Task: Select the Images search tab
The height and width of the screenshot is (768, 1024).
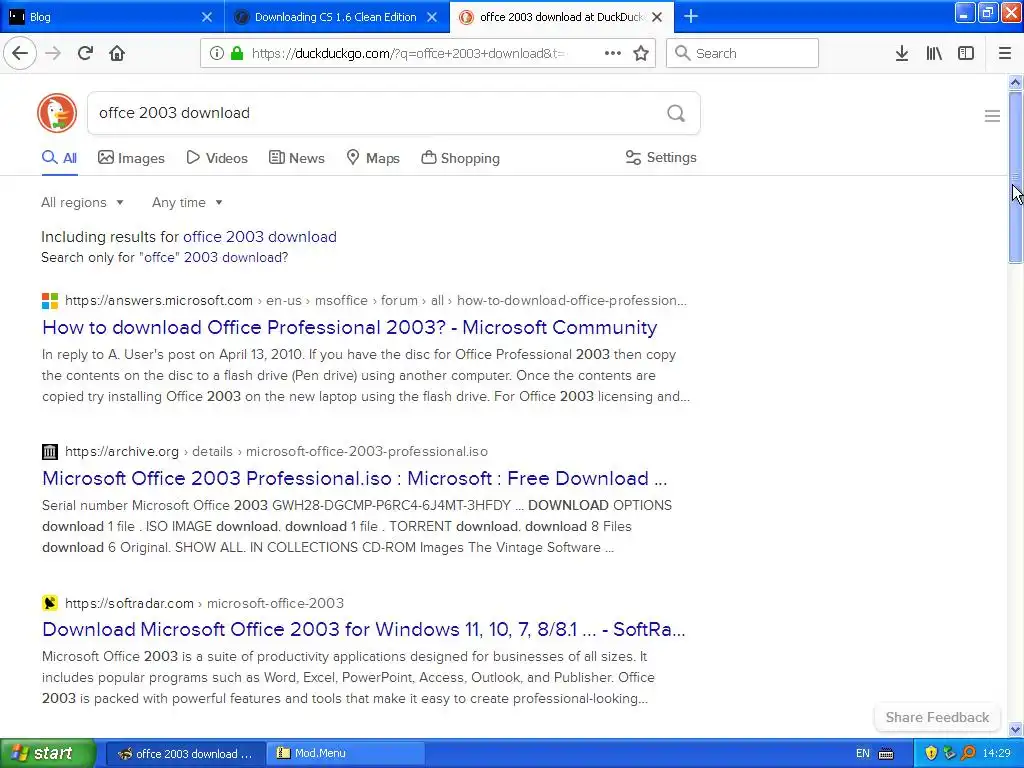Action: [x=131, y=158]
